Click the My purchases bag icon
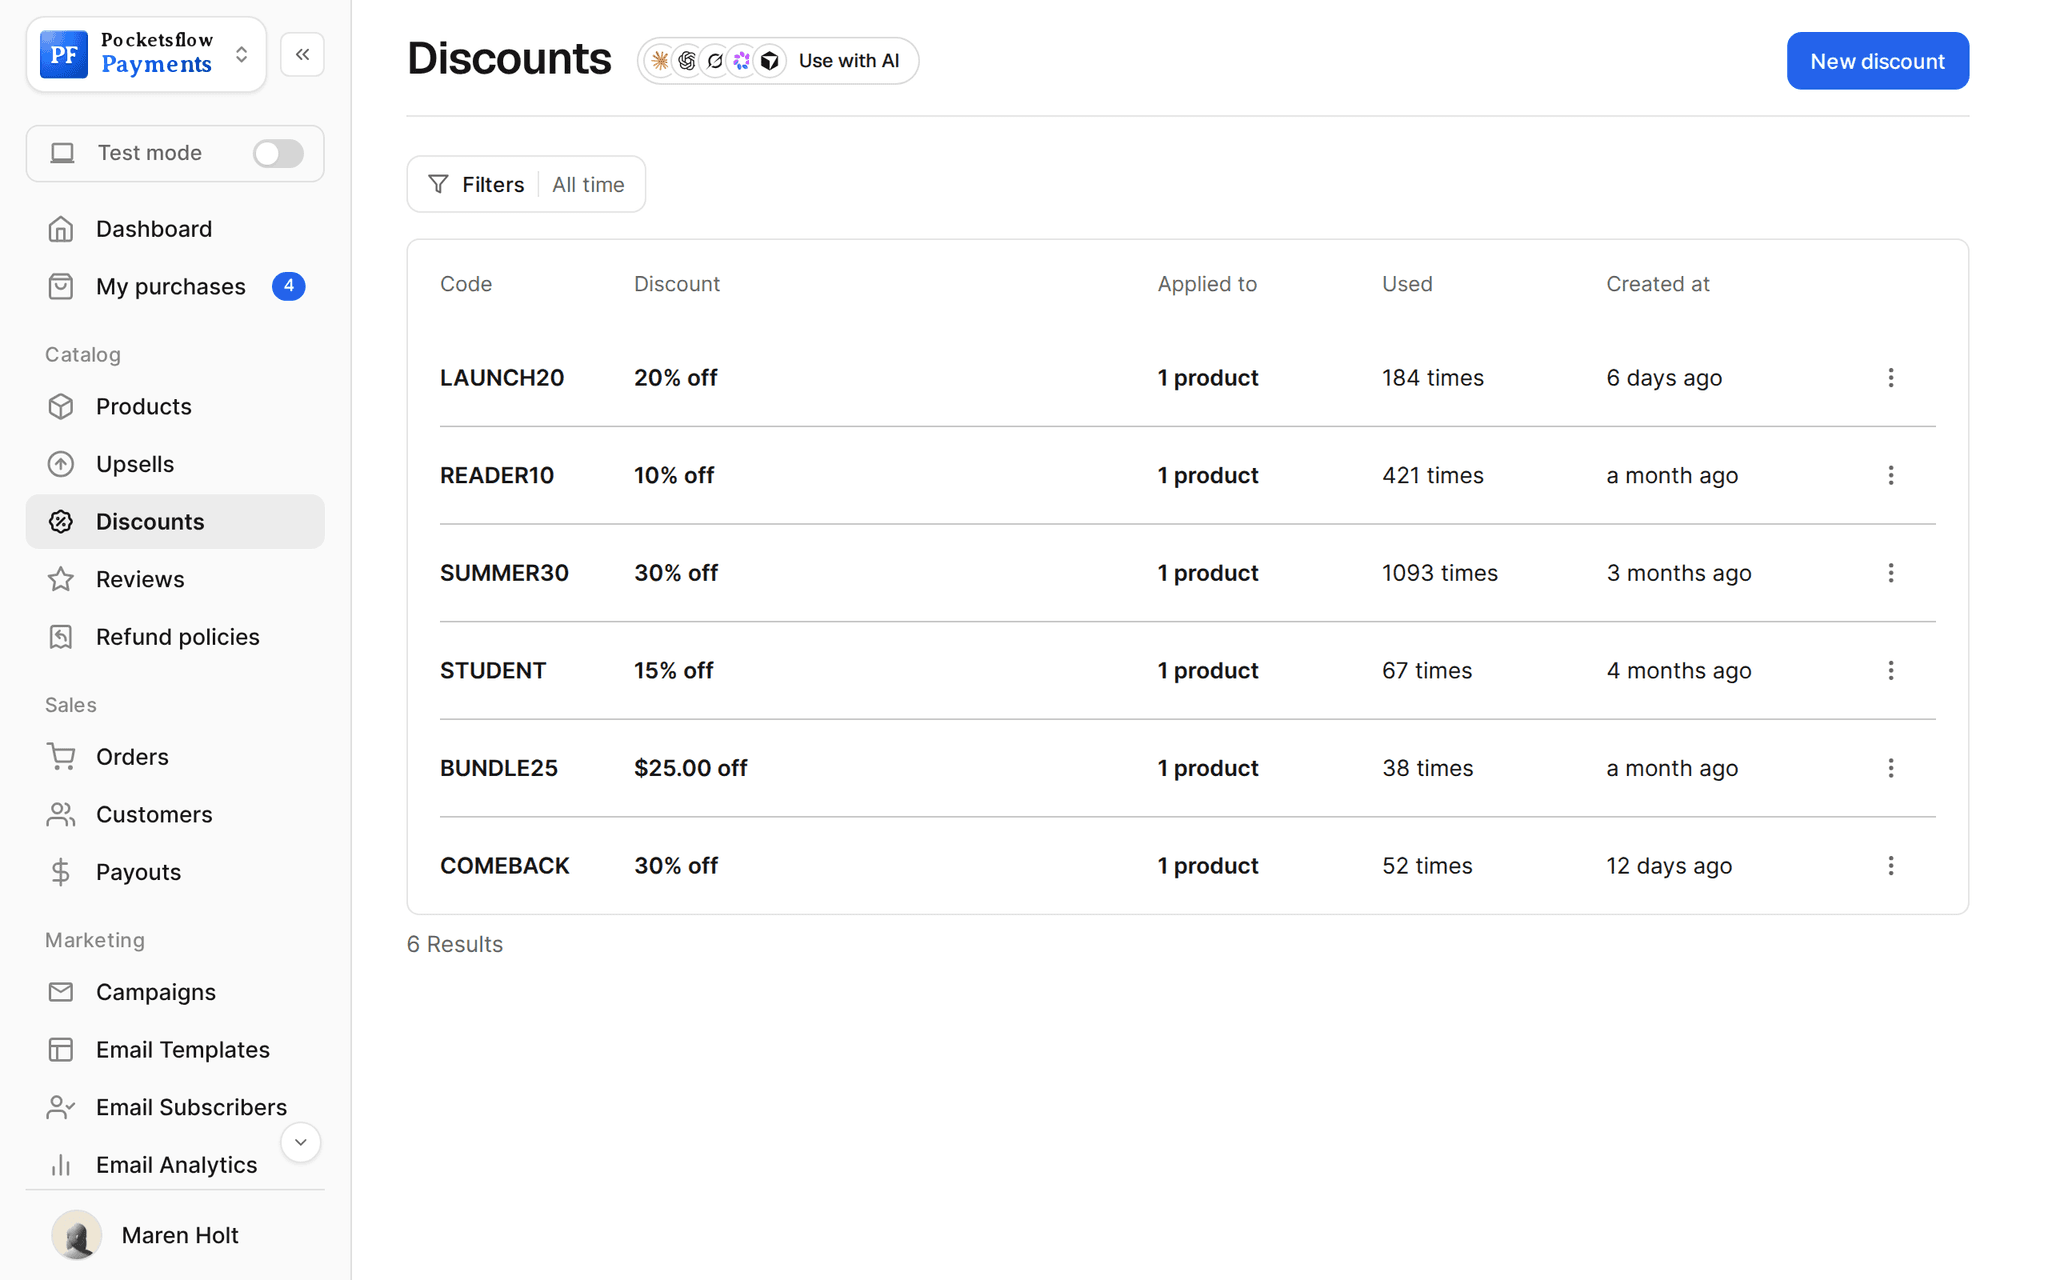2048x1280 pixels. [x=61, y=287]
